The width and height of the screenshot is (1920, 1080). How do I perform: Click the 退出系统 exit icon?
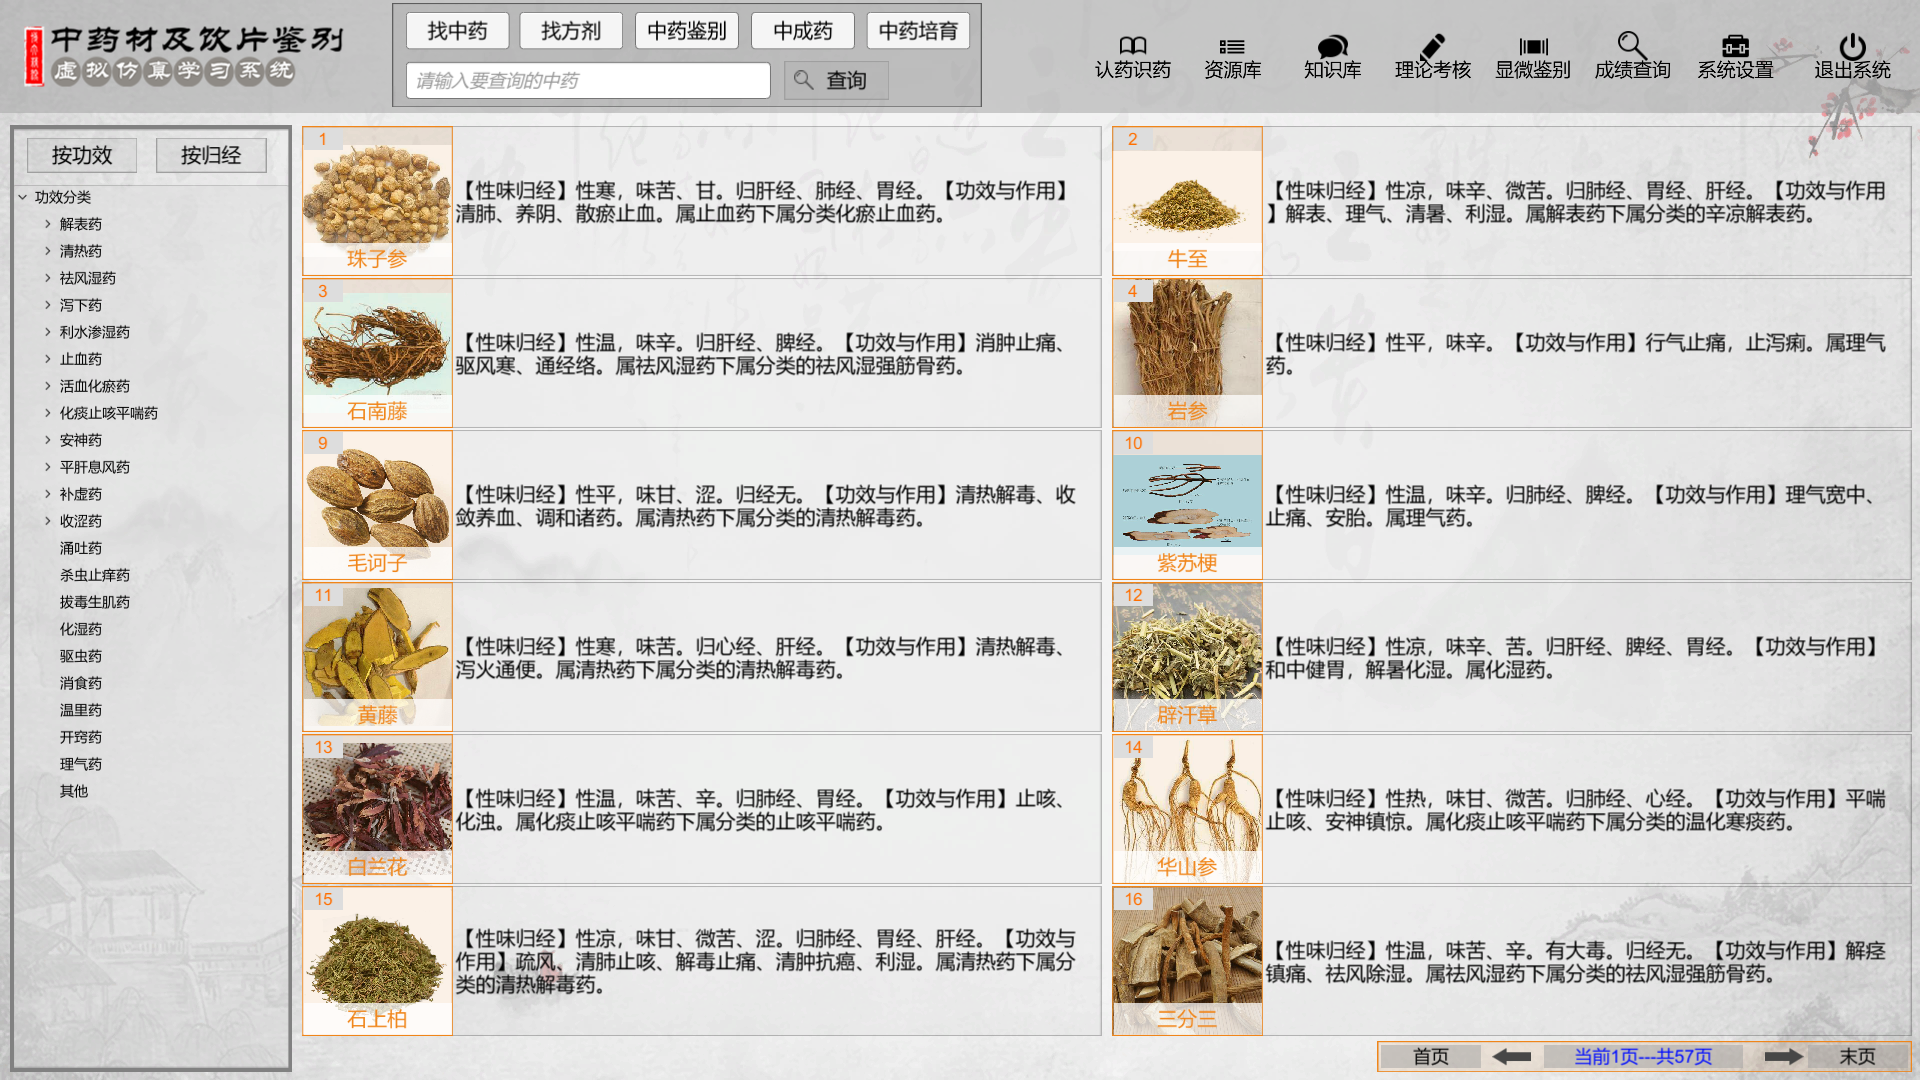(1849, 55)
